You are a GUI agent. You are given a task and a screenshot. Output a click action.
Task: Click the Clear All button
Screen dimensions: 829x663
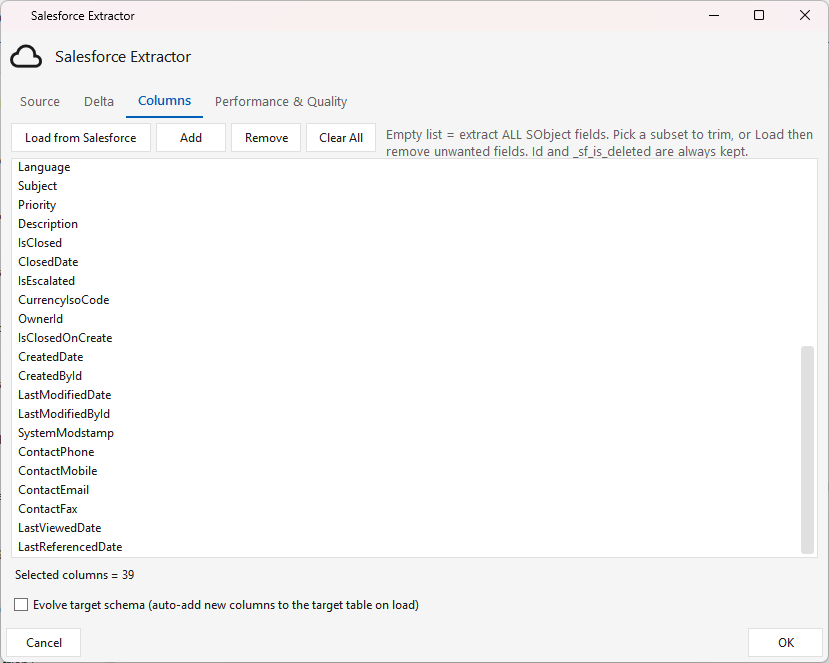click(x=341, y=138)
